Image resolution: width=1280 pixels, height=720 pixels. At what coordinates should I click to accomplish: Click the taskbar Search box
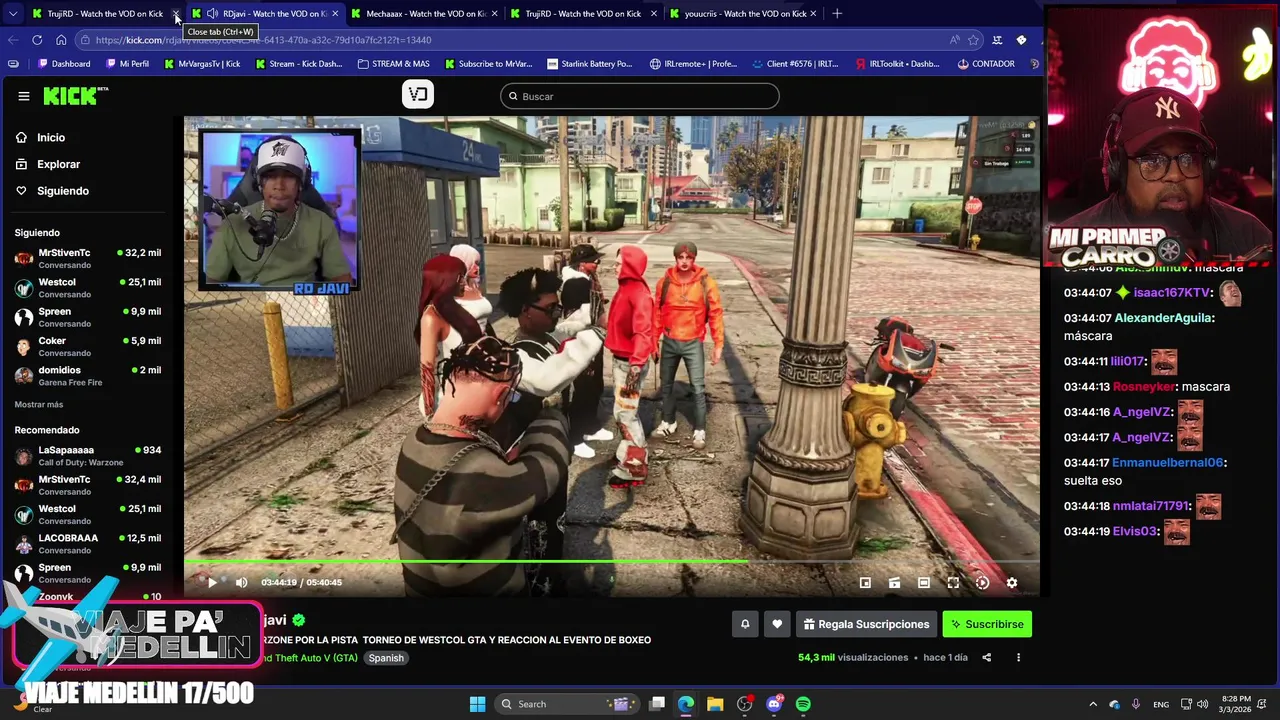click(x=565, y=704)
